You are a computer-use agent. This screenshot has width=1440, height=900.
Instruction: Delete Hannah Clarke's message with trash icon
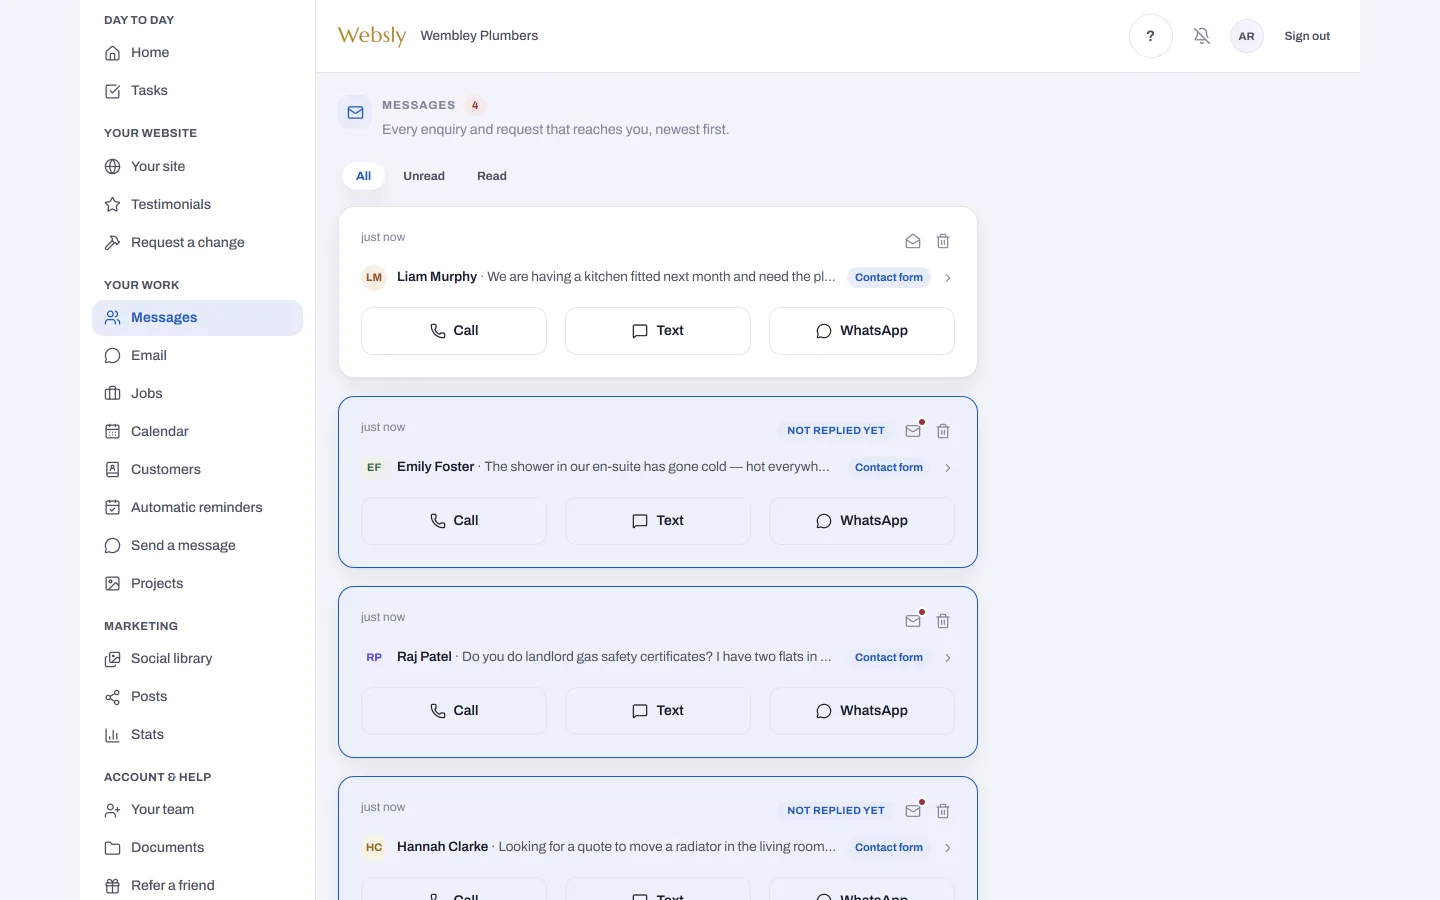point(943,811)
